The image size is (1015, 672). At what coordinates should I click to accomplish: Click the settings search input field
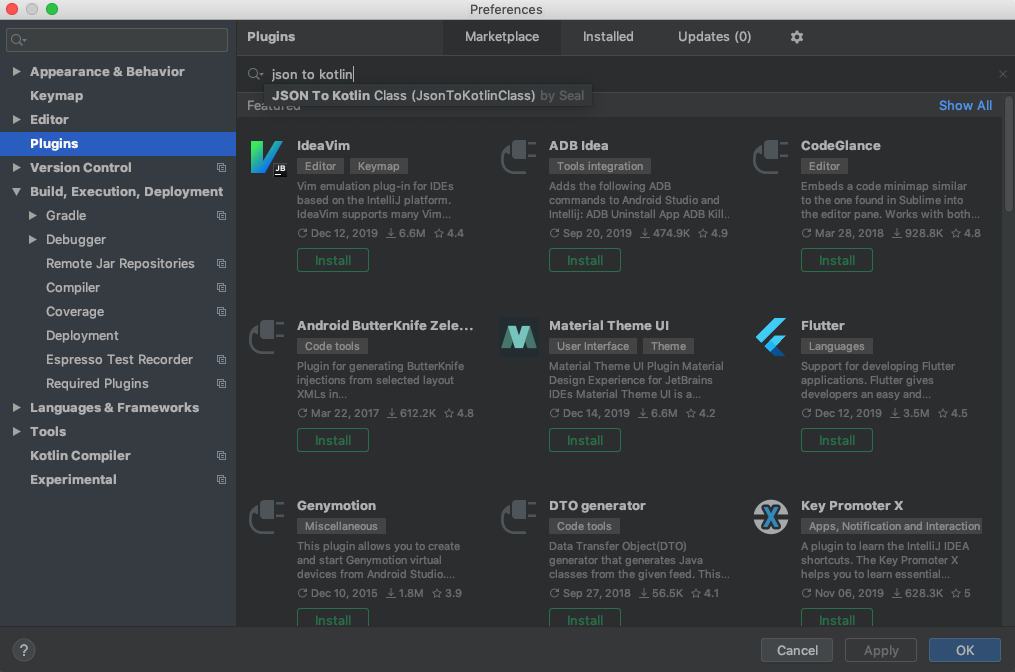(x=117, y=40)
